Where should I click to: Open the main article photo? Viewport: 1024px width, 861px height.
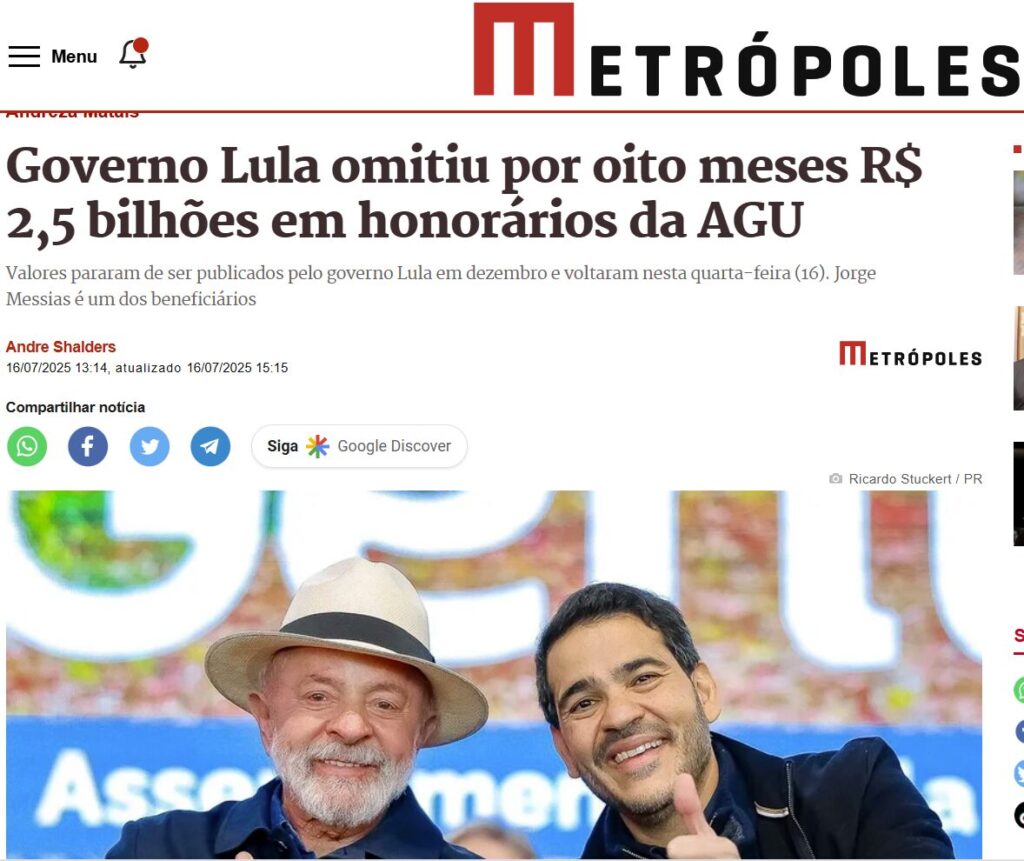click(x=494, y=674)
